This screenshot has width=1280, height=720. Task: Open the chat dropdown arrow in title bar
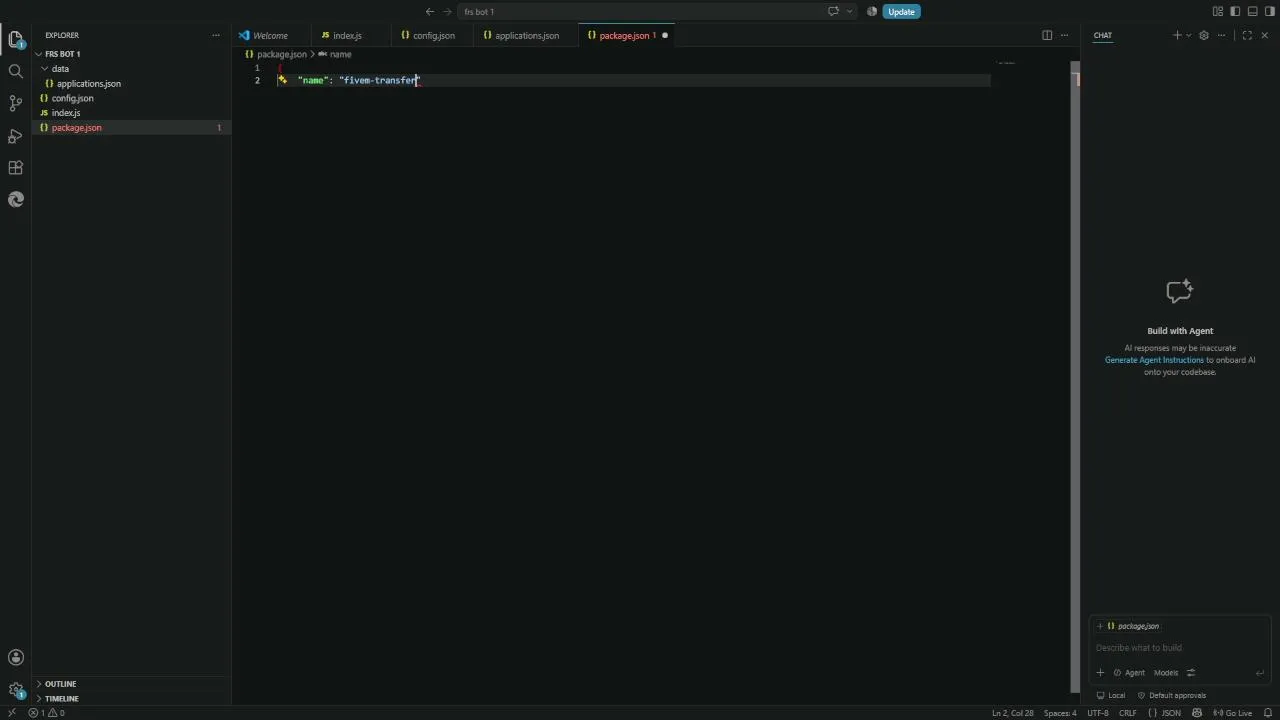[850, 12]
